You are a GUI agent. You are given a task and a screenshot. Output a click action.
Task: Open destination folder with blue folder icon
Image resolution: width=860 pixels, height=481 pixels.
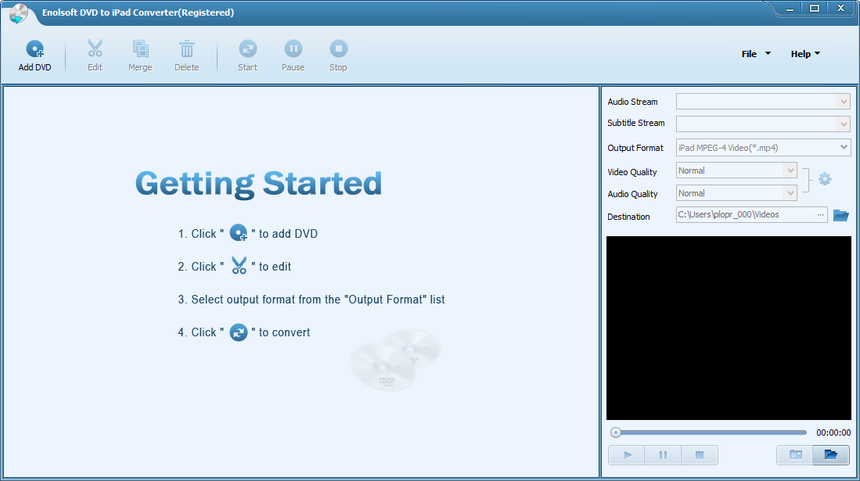[840, 215]
